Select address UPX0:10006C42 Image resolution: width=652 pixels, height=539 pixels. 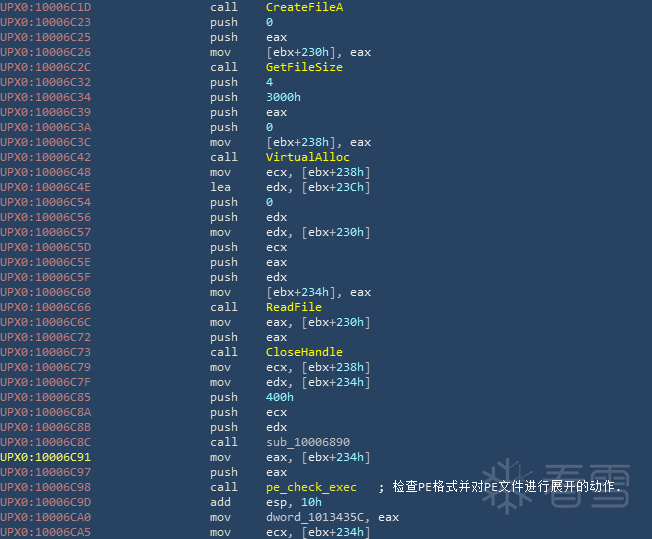pos(45,157)
